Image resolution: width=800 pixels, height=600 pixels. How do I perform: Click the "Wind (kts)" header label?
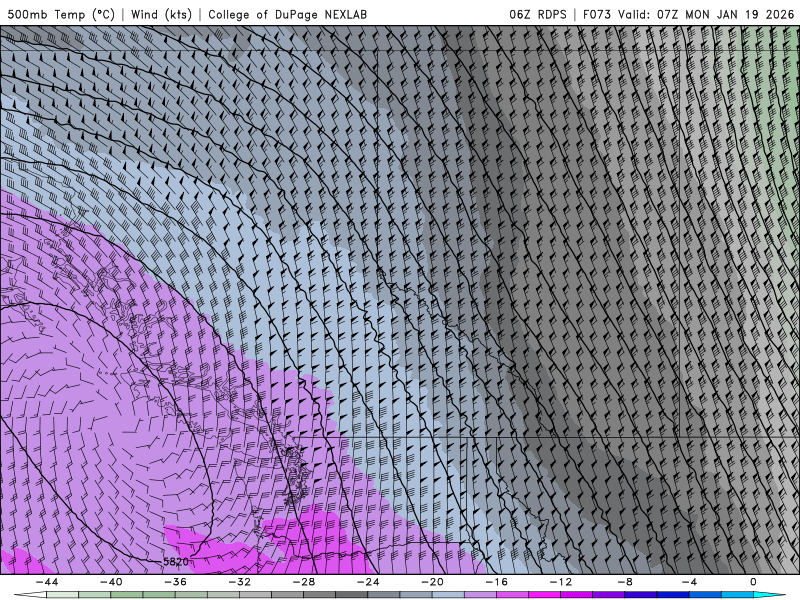pos(161,14)
